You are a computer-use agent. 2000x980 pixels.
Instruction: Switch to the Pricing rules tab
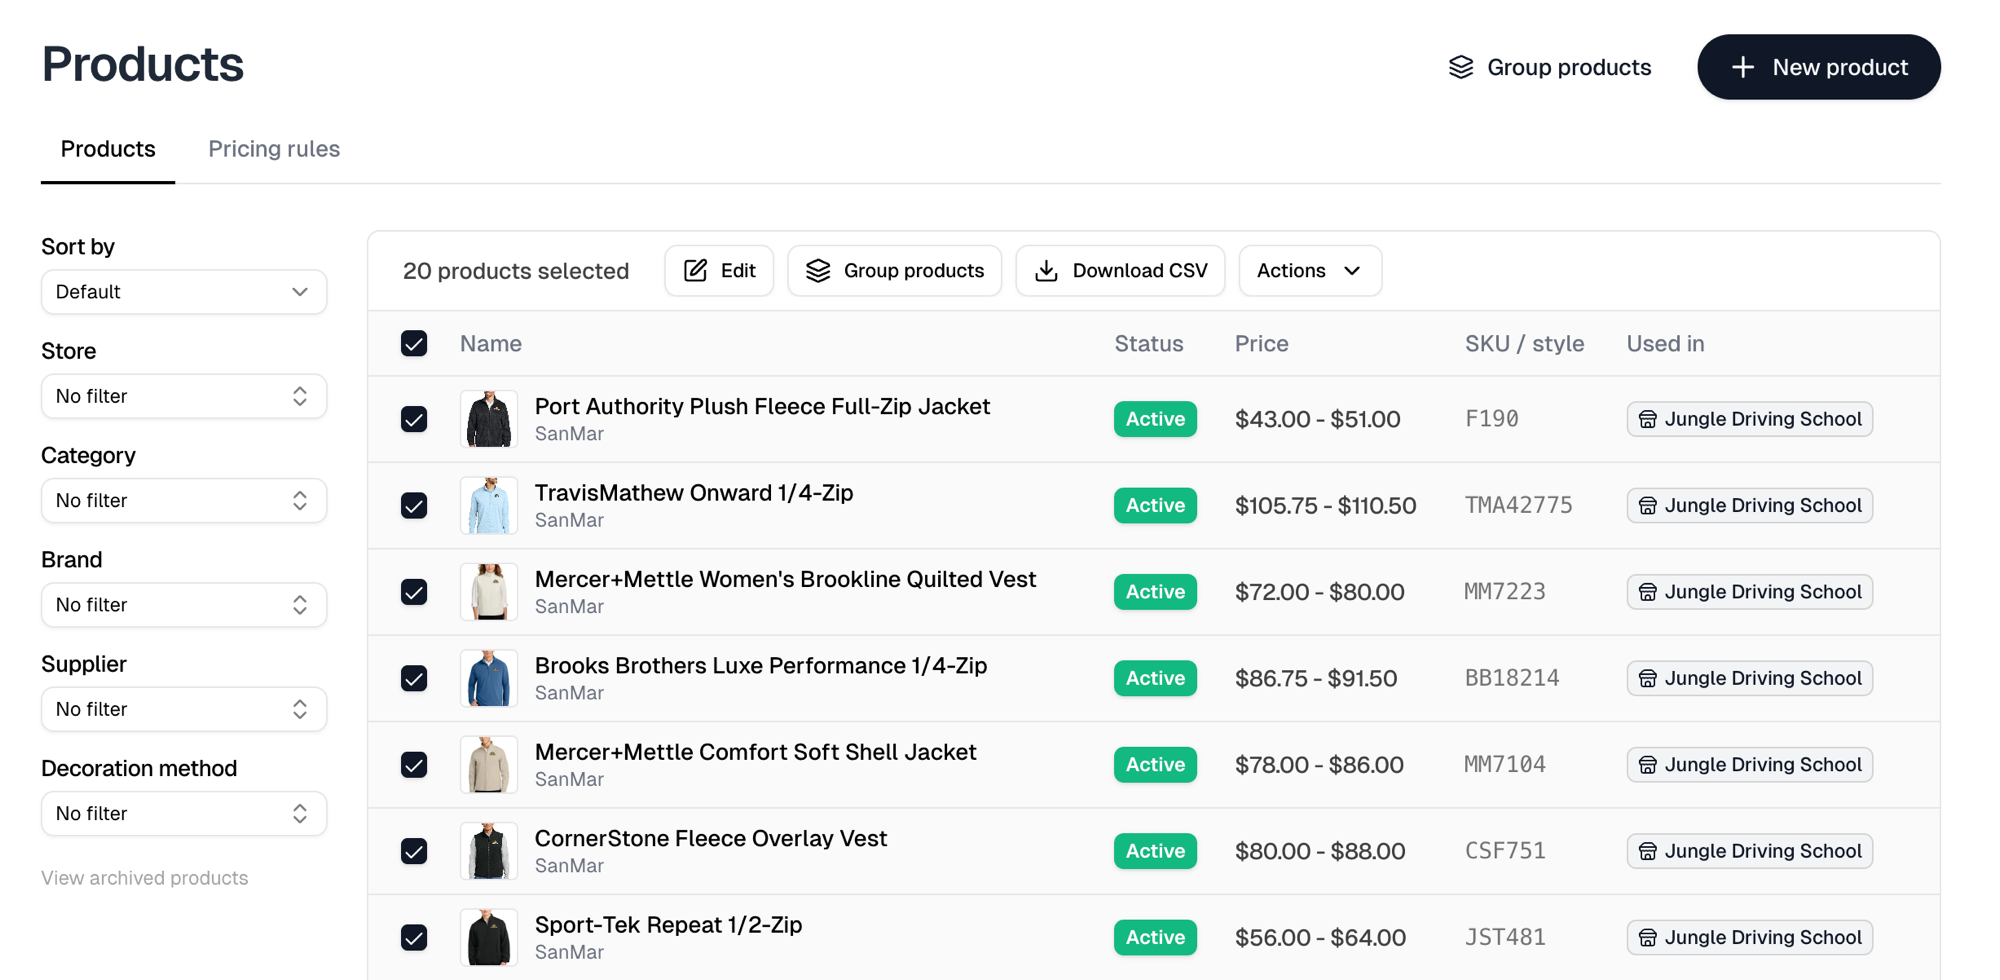tap(274, 149)
